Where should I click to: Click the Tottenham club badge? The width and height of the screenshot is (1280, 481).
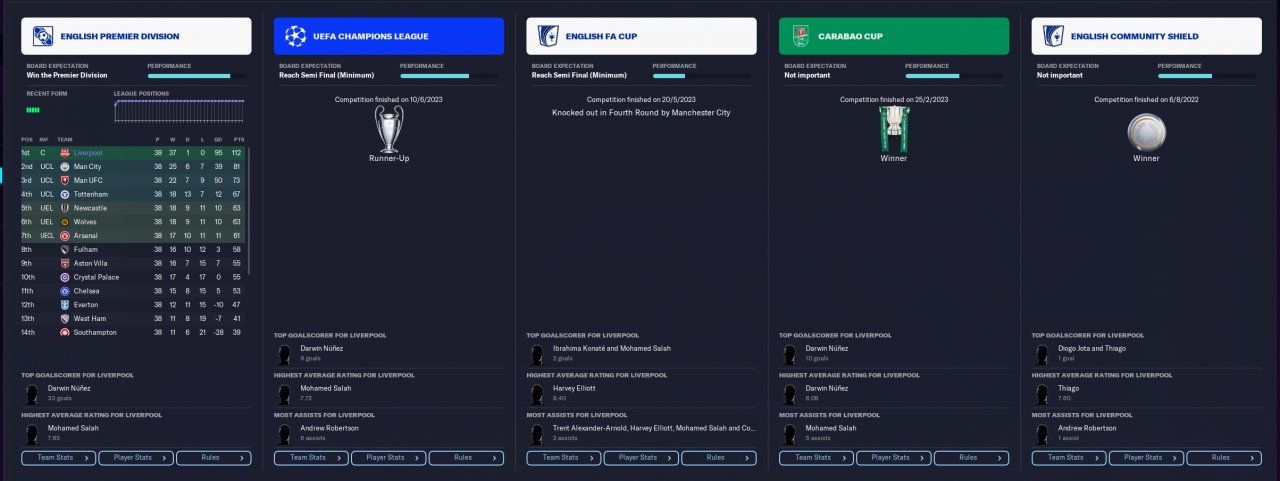[x=65, y=194]
